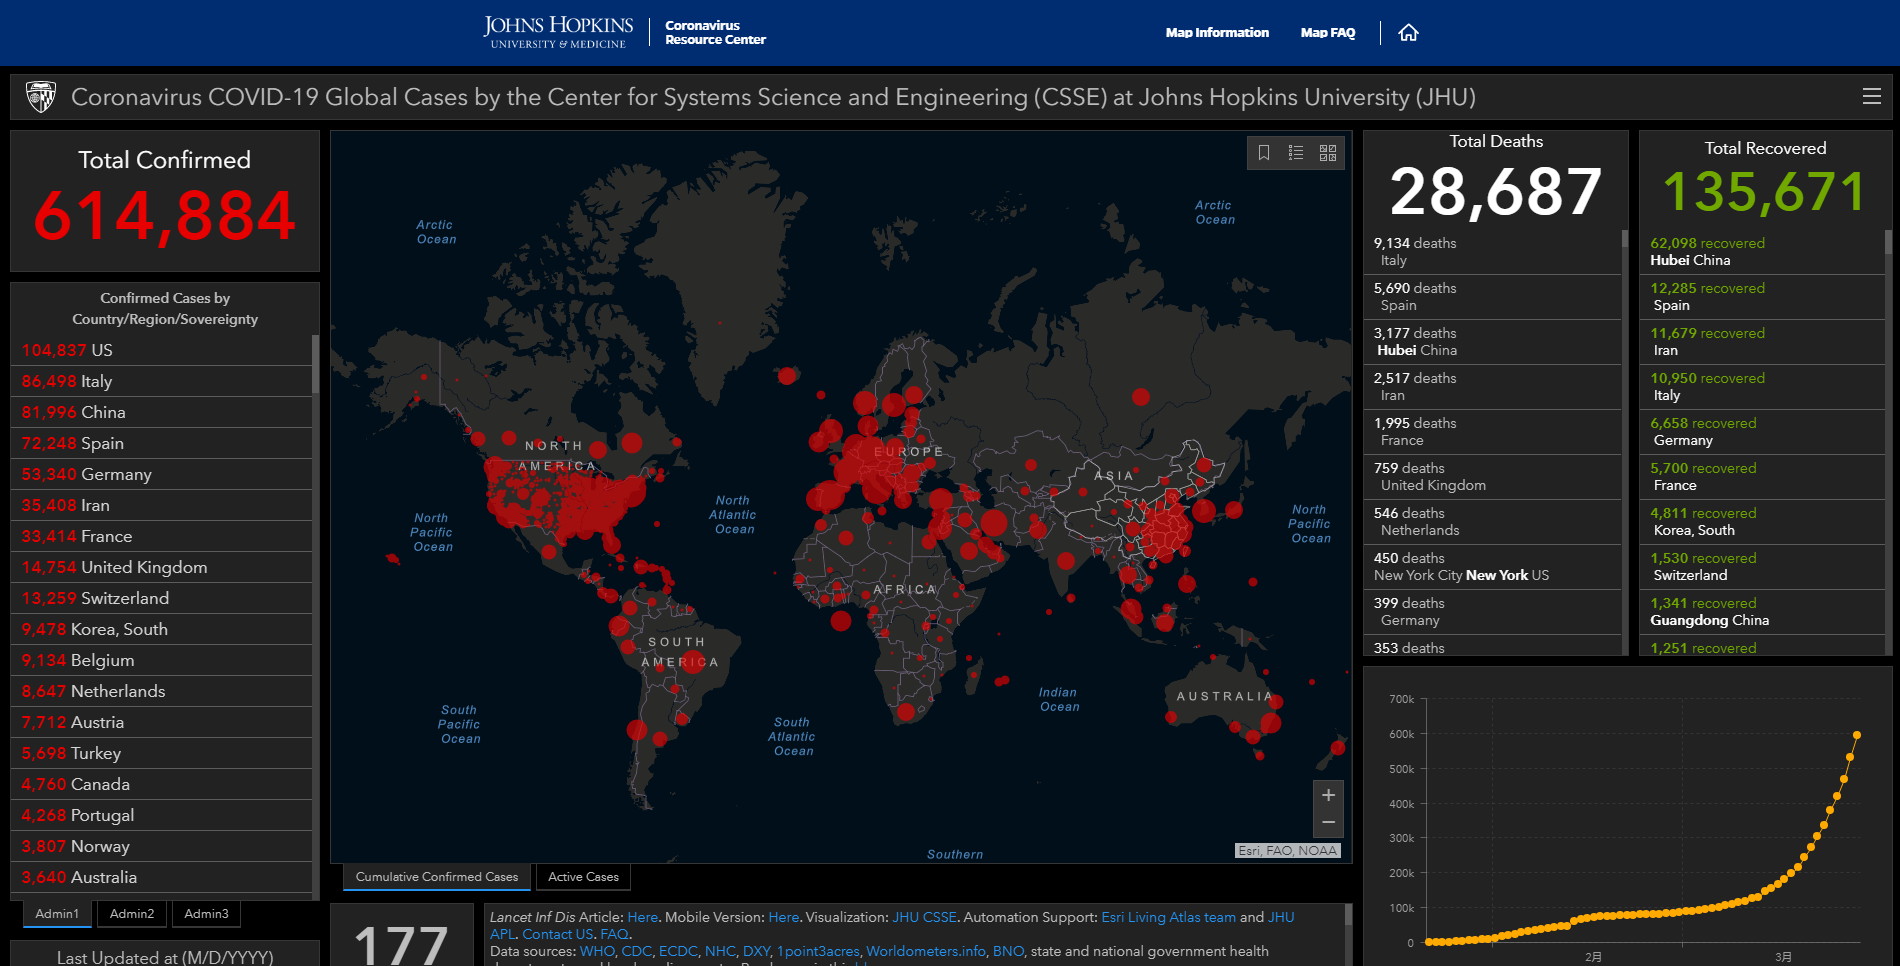Viewport: 1900px width, 966px height.
Task: Select the Admin2 tab
Action: click(132, 914)
